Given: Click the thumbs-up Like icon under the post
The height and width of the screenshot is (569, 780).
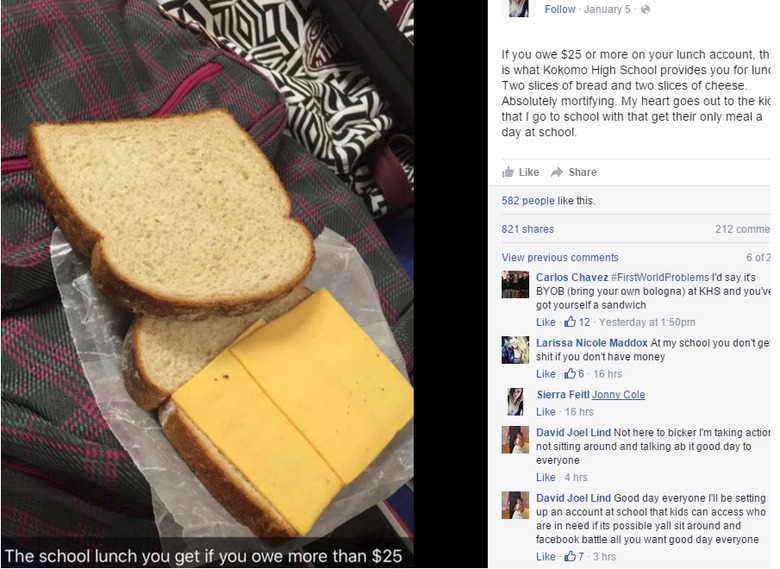Looking at the screenshot, I should point(508,172).
